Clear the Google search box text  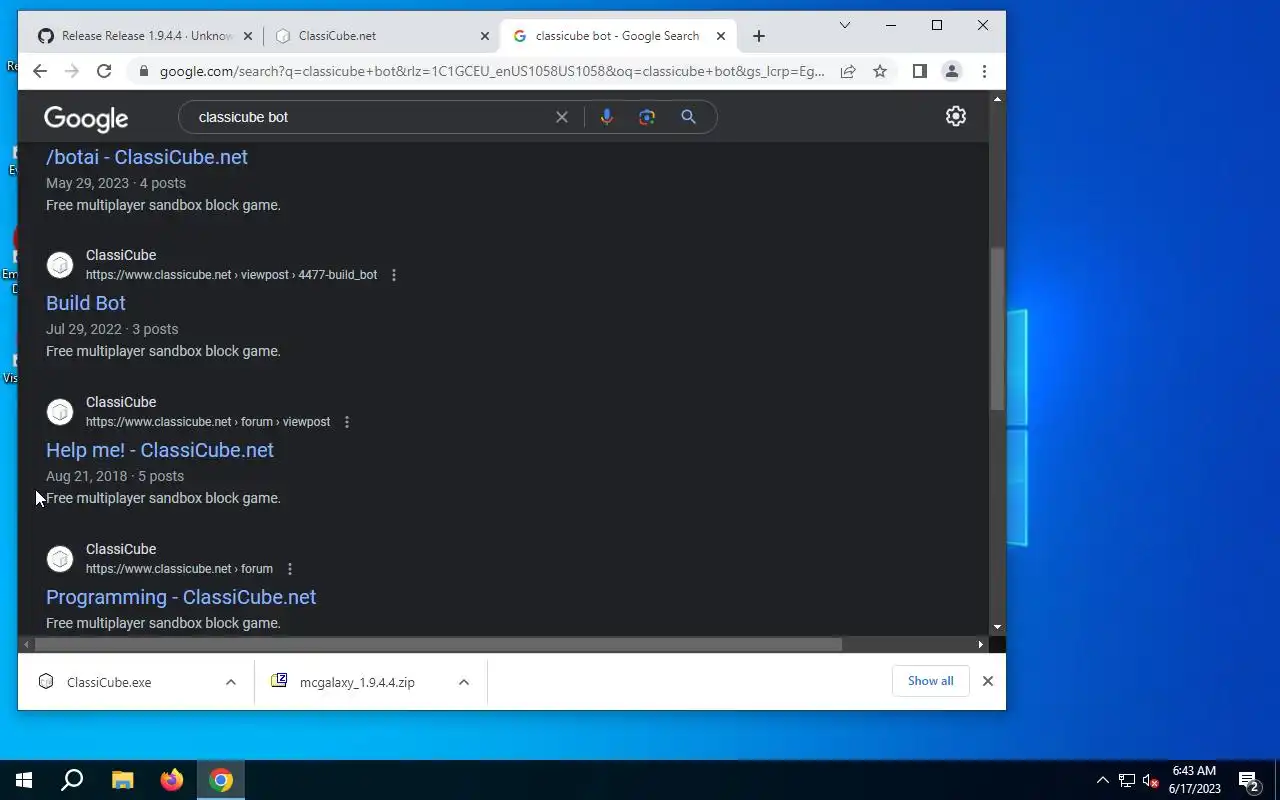562,117
